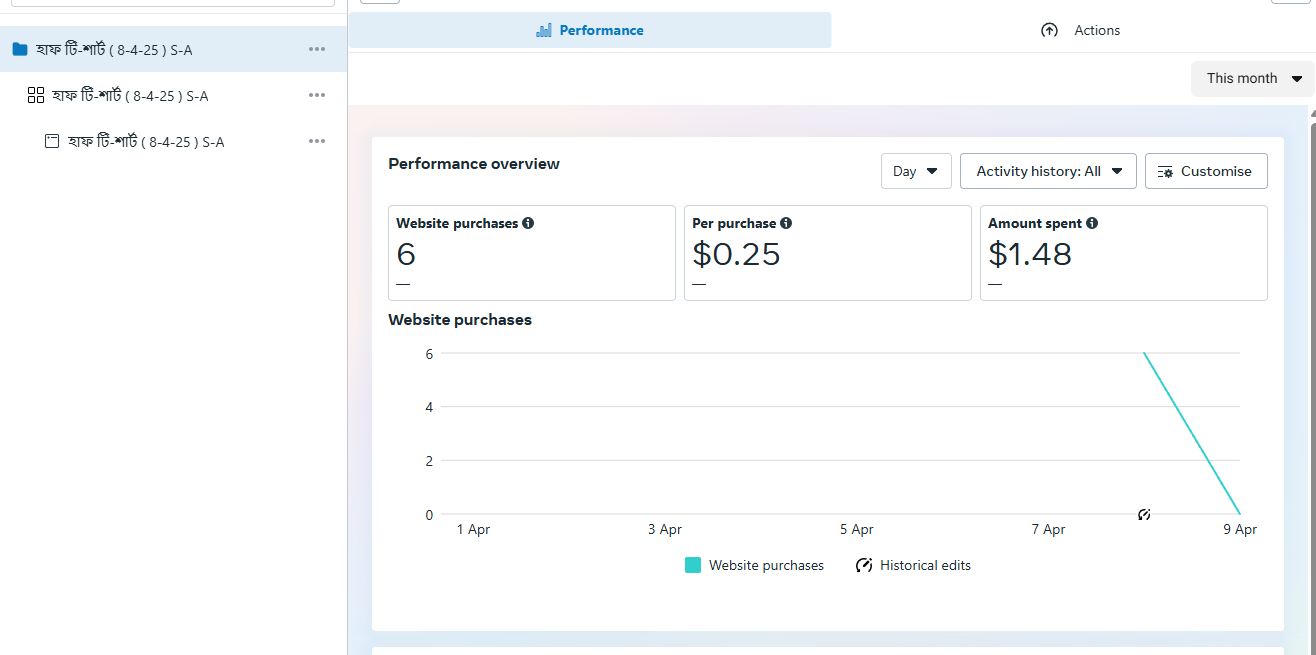Switch to the Performance tab

pos(590,30)
